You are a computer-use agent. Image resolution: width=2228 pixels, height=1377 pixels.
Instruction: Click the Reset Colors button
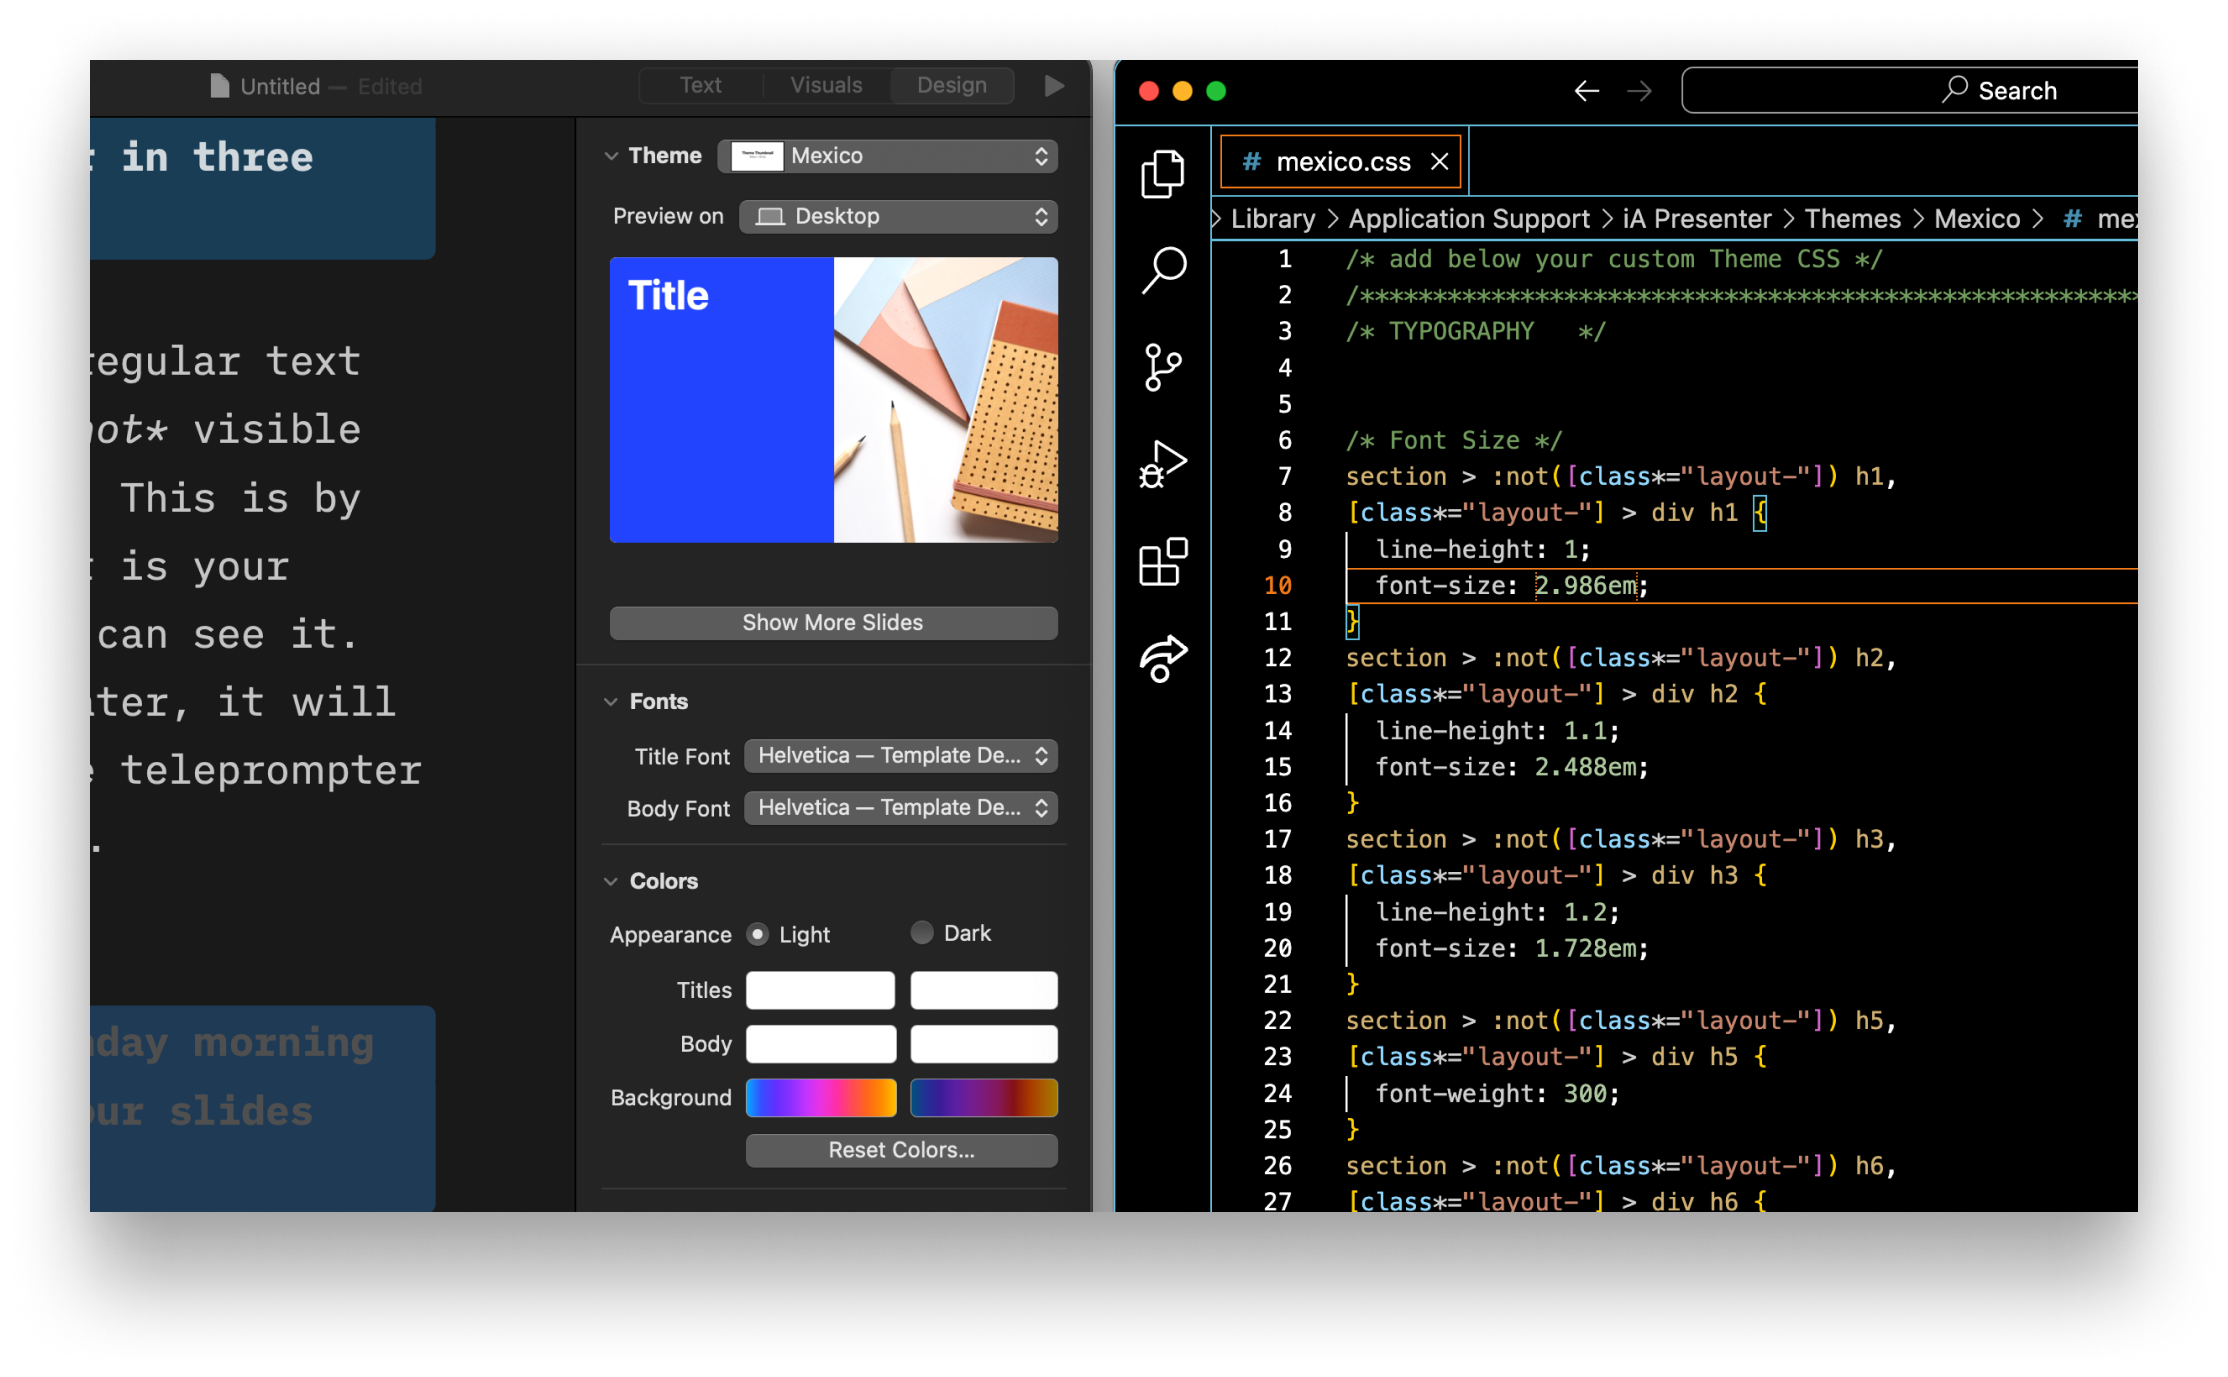click(x=901, y=1150)
